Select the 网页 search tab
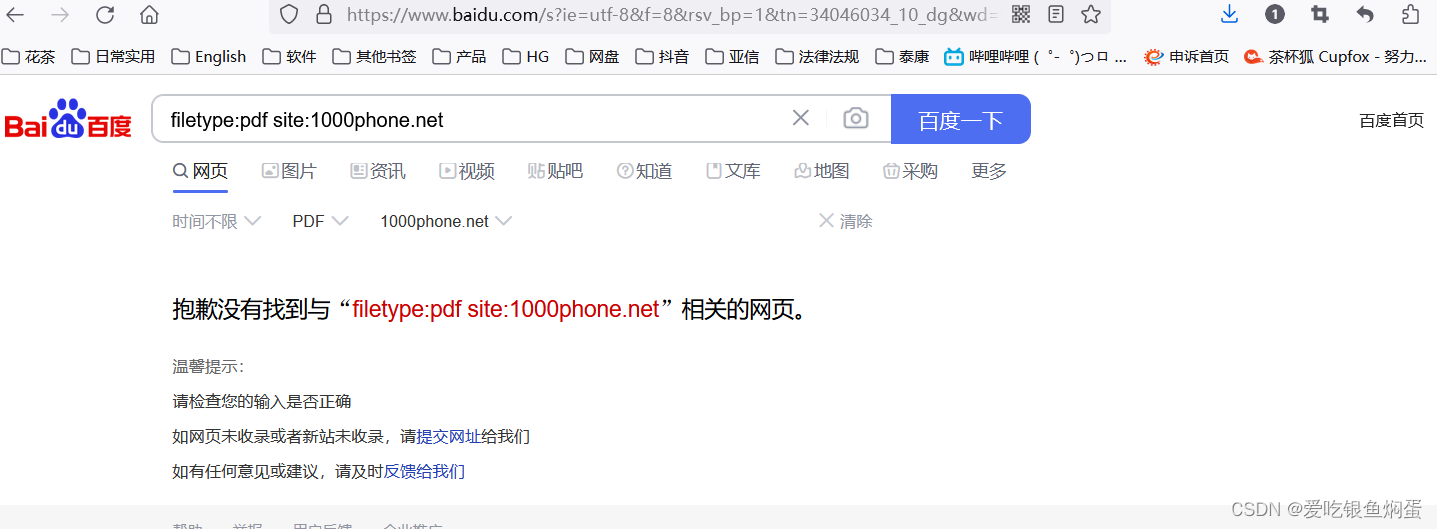This screenshot has height=529, width=1437. pos(200,171)
